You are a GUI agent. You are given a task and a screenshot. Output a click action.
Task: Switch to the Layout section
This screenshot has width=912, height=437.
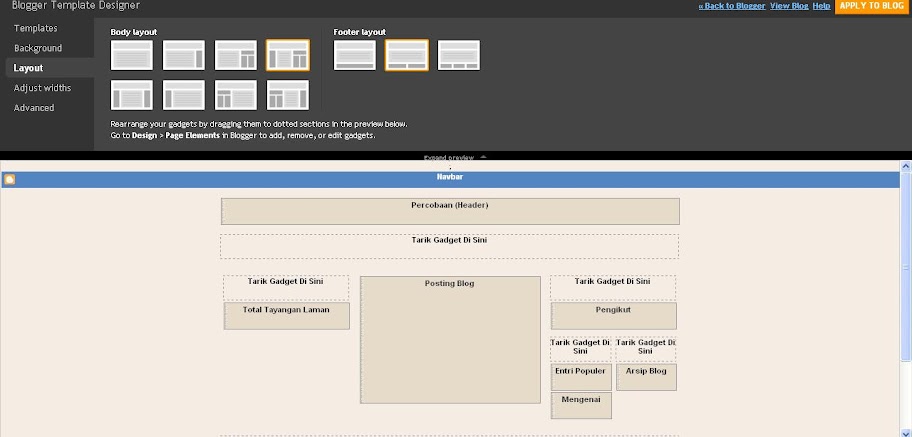point(28,68)
